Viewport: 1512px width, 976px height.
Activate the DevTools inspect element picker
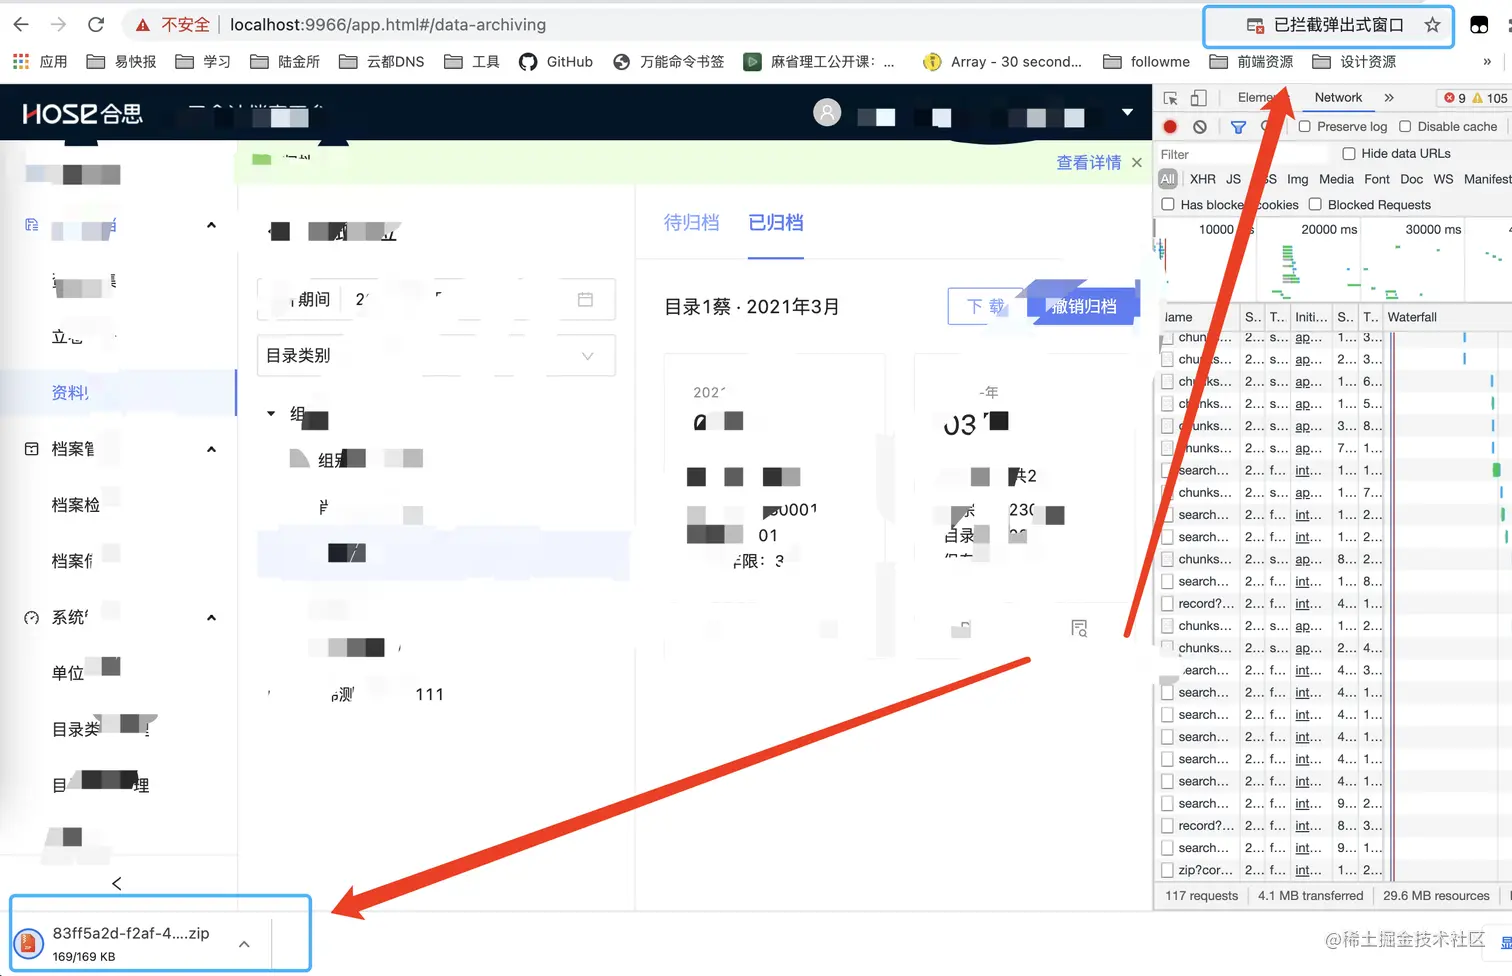click(x=1170, y=98)
